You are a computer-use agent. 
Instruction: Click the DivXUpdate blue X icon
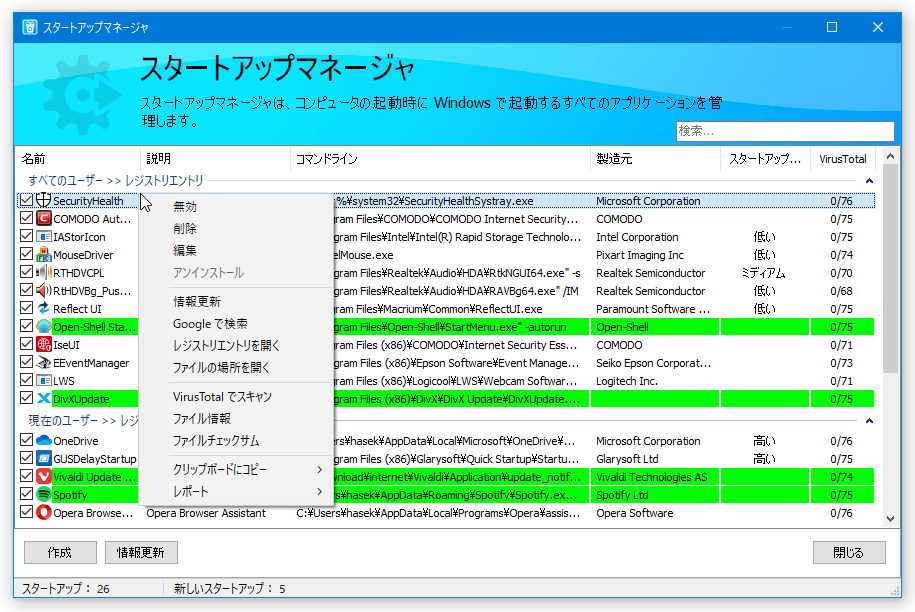tap(44, 398)
